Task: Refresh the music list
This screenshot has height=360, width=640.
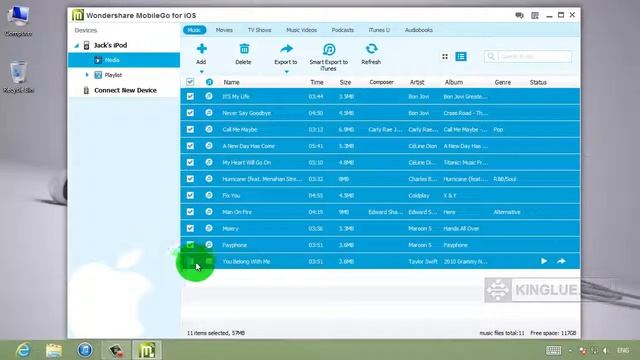Action: (371, 49)
